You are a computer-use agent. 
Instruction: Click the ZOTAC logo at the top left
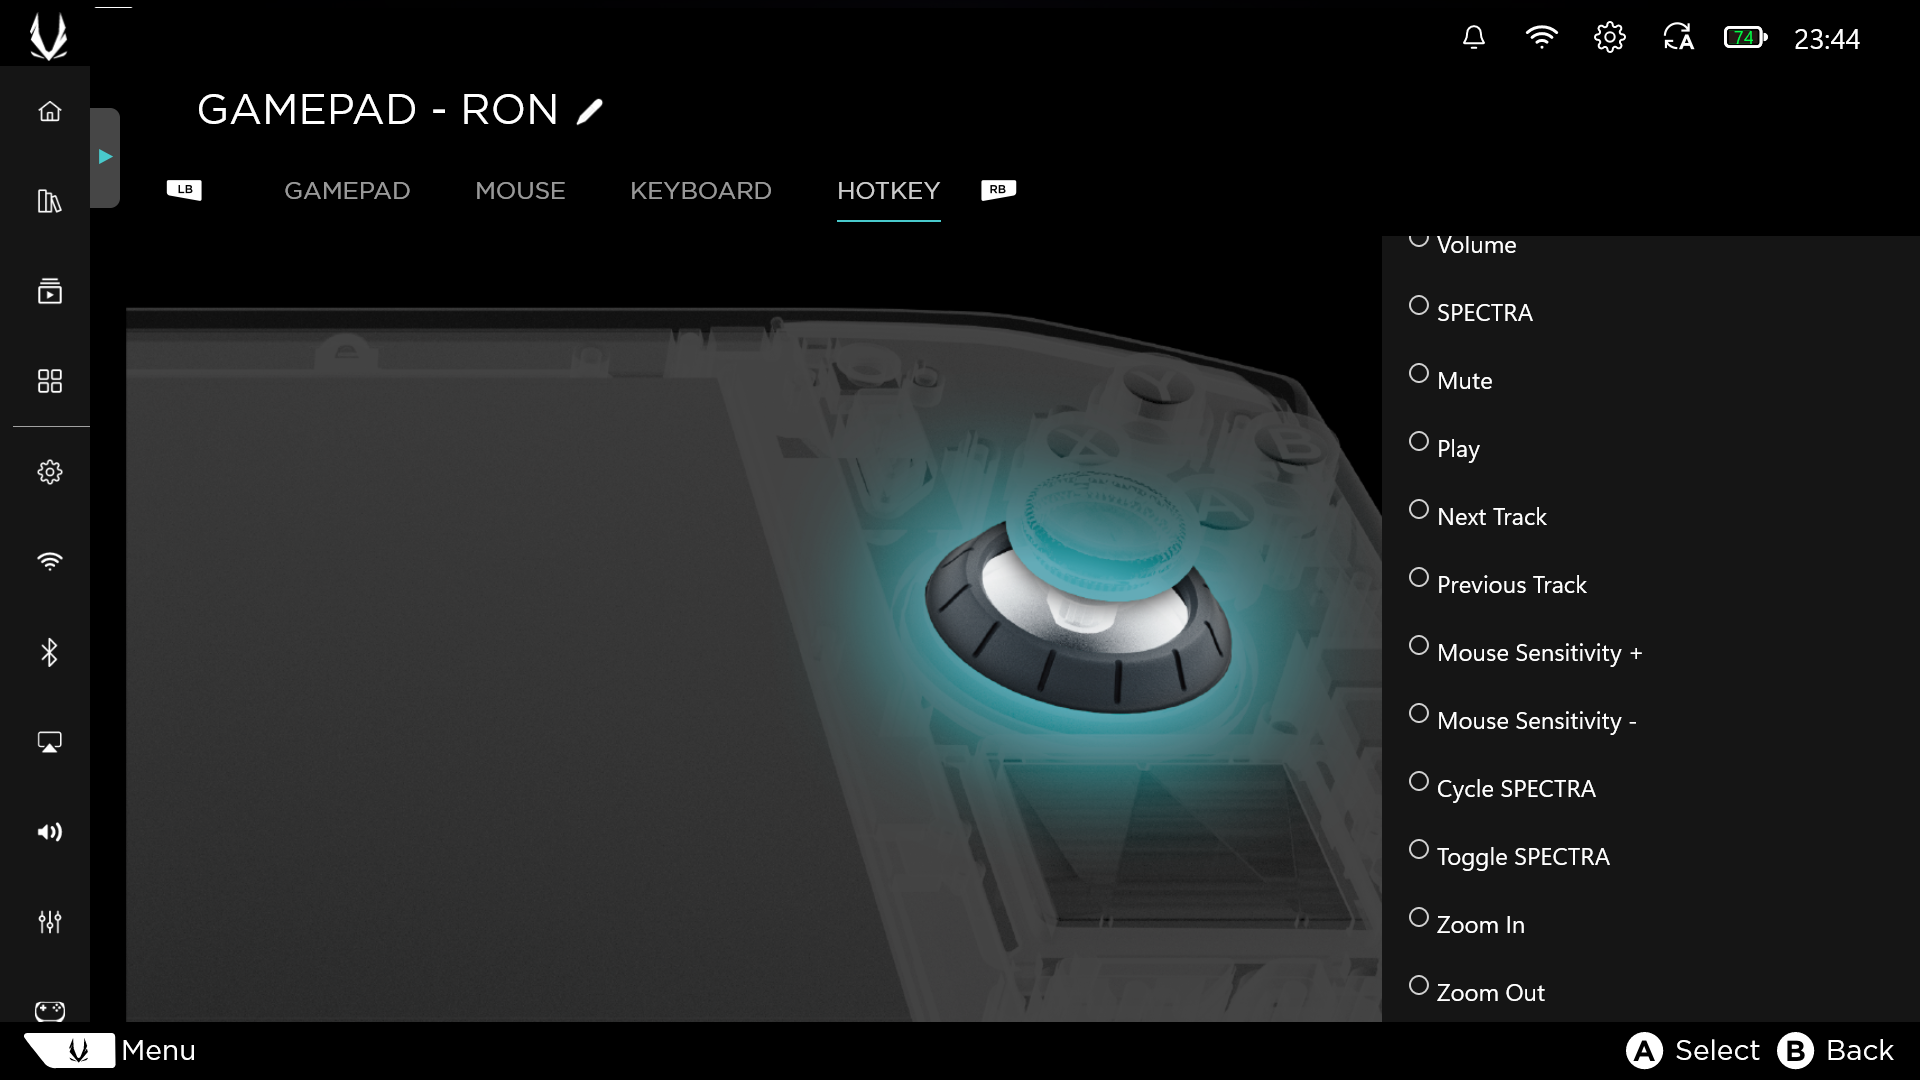[x=48, y=37]
